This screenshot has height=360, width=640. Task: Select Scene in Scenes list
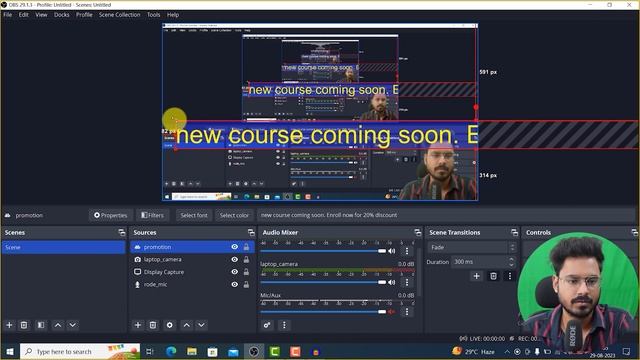[63, 247]
